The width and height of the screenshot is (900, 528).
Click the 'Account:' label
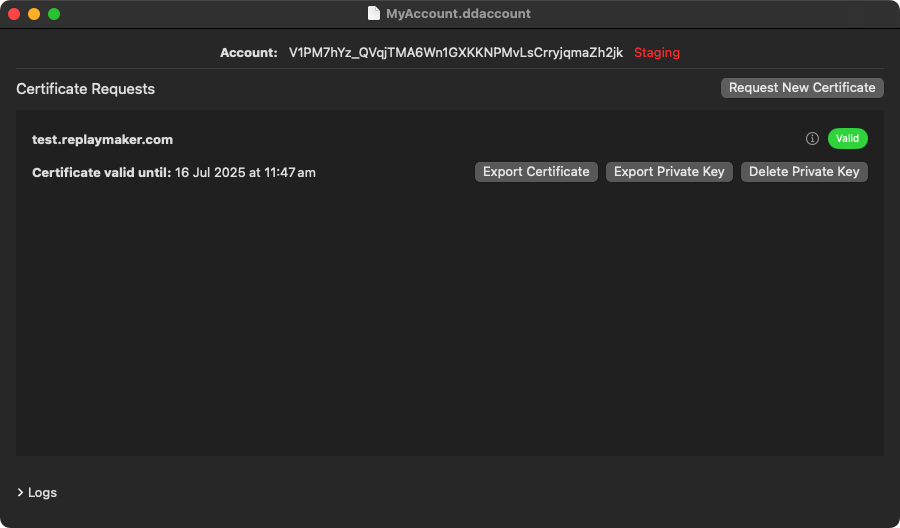point(249,52)
